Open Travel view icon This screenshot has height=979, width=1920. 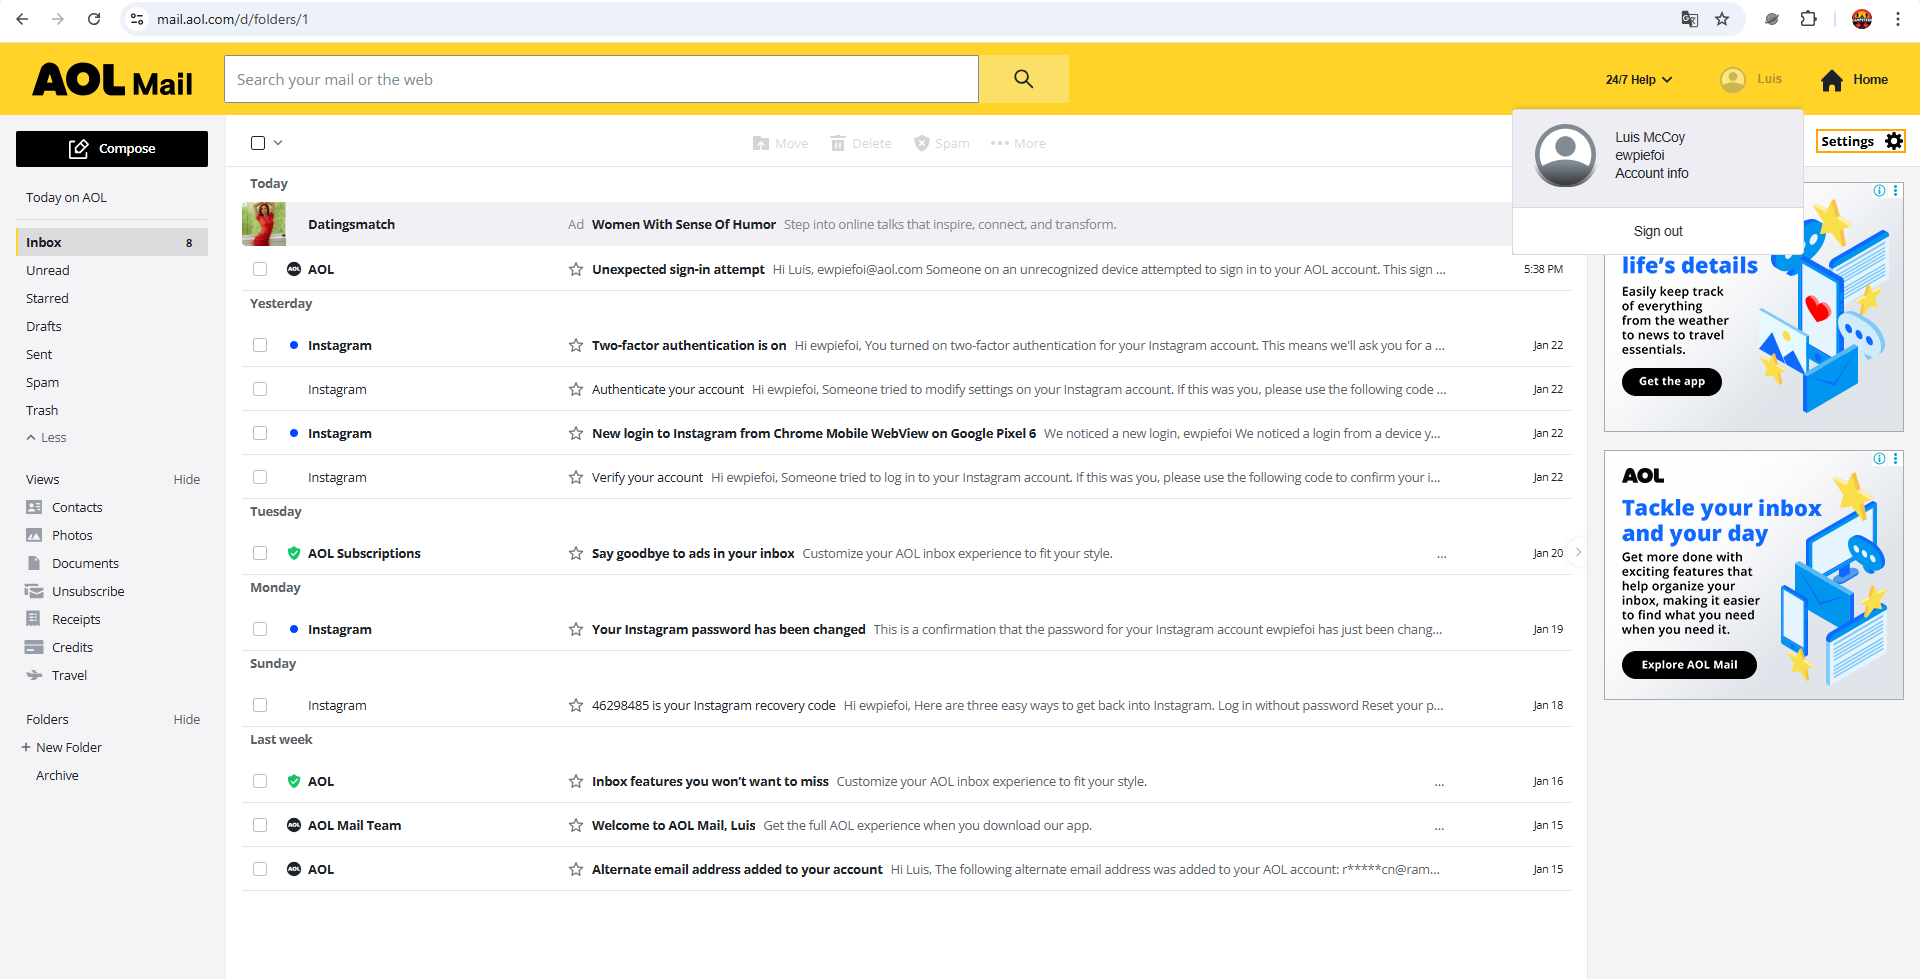point(34,675)
